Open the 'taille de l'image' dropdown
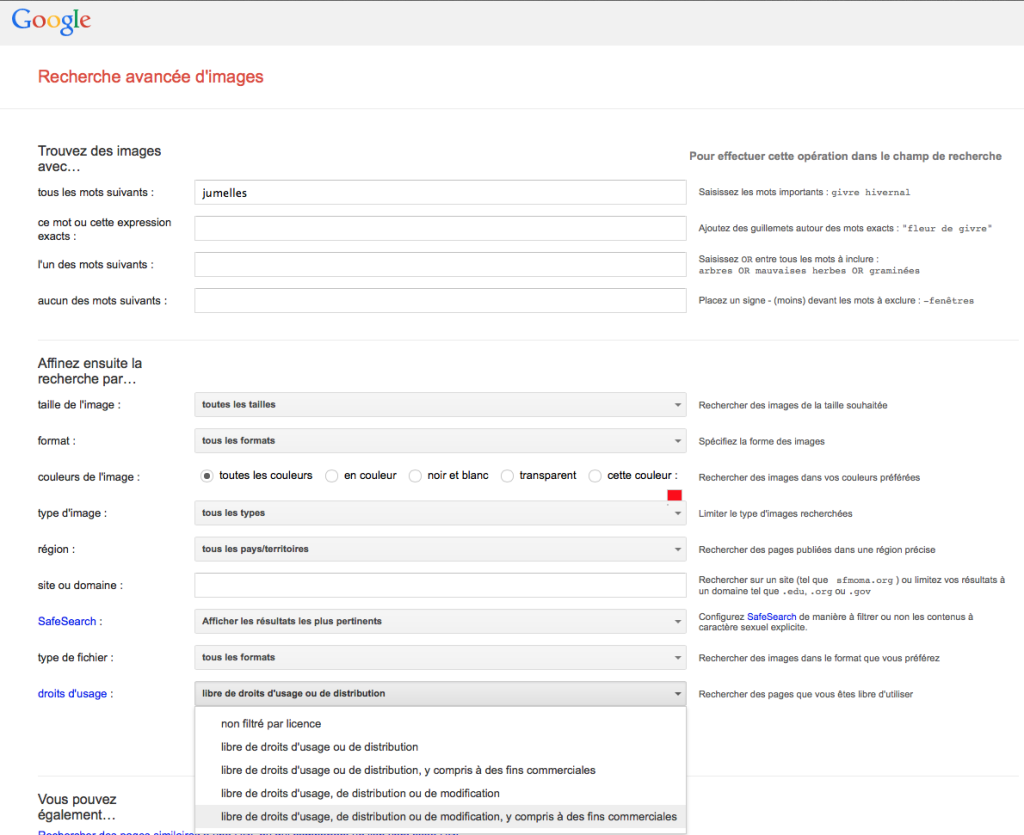The height and width of the screenshot is (835, 1024). [440, 405]
